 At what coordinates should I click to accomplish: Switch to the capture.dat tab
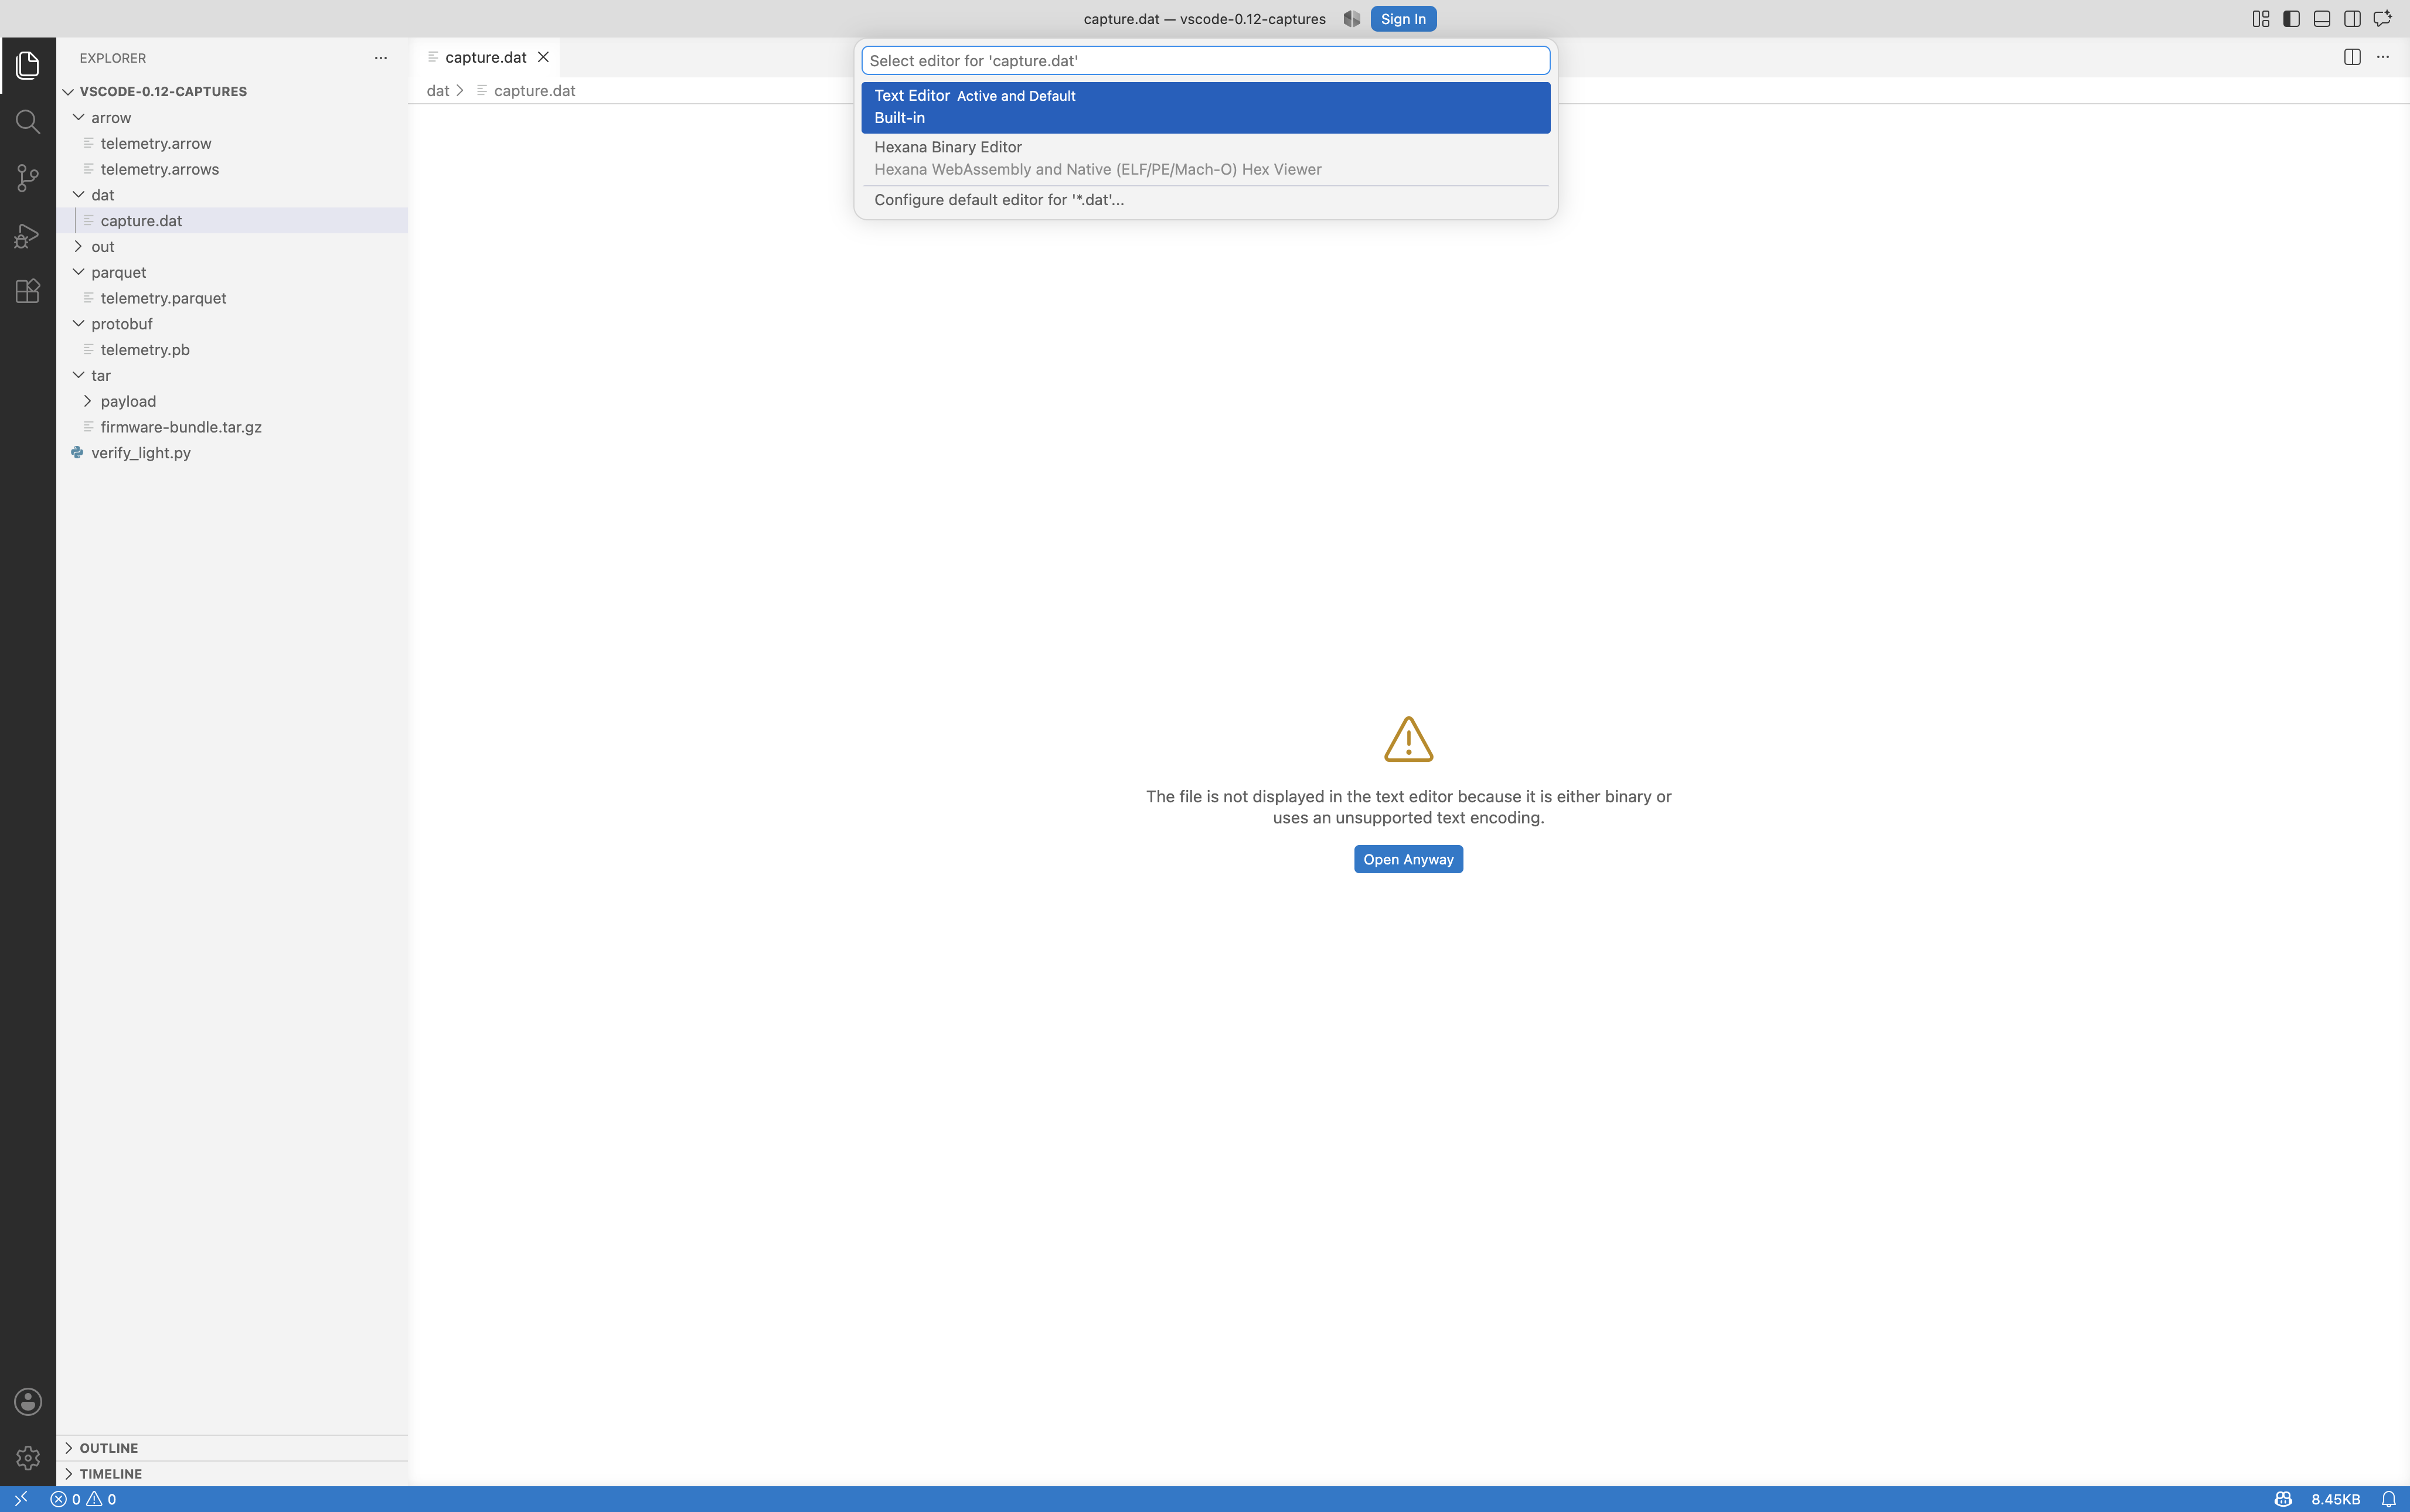click(x=485, y=57)
